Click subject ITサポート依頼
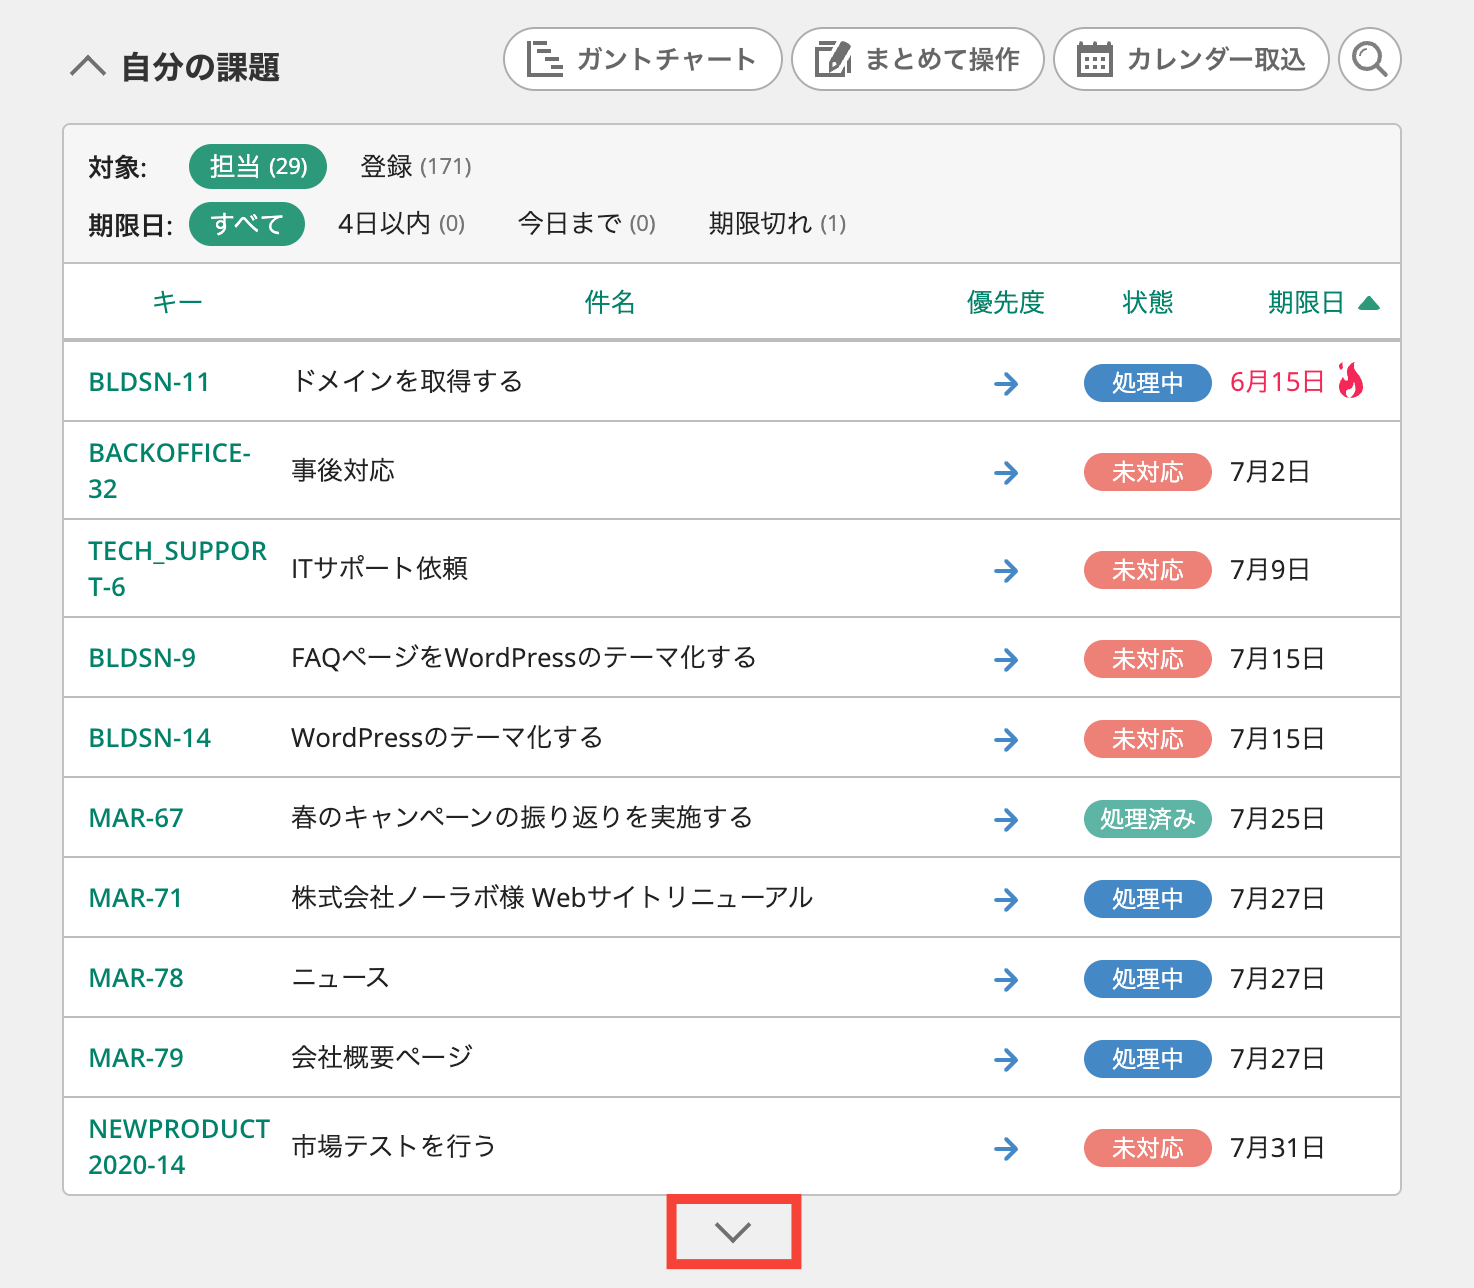 click(x=380, y=568)
